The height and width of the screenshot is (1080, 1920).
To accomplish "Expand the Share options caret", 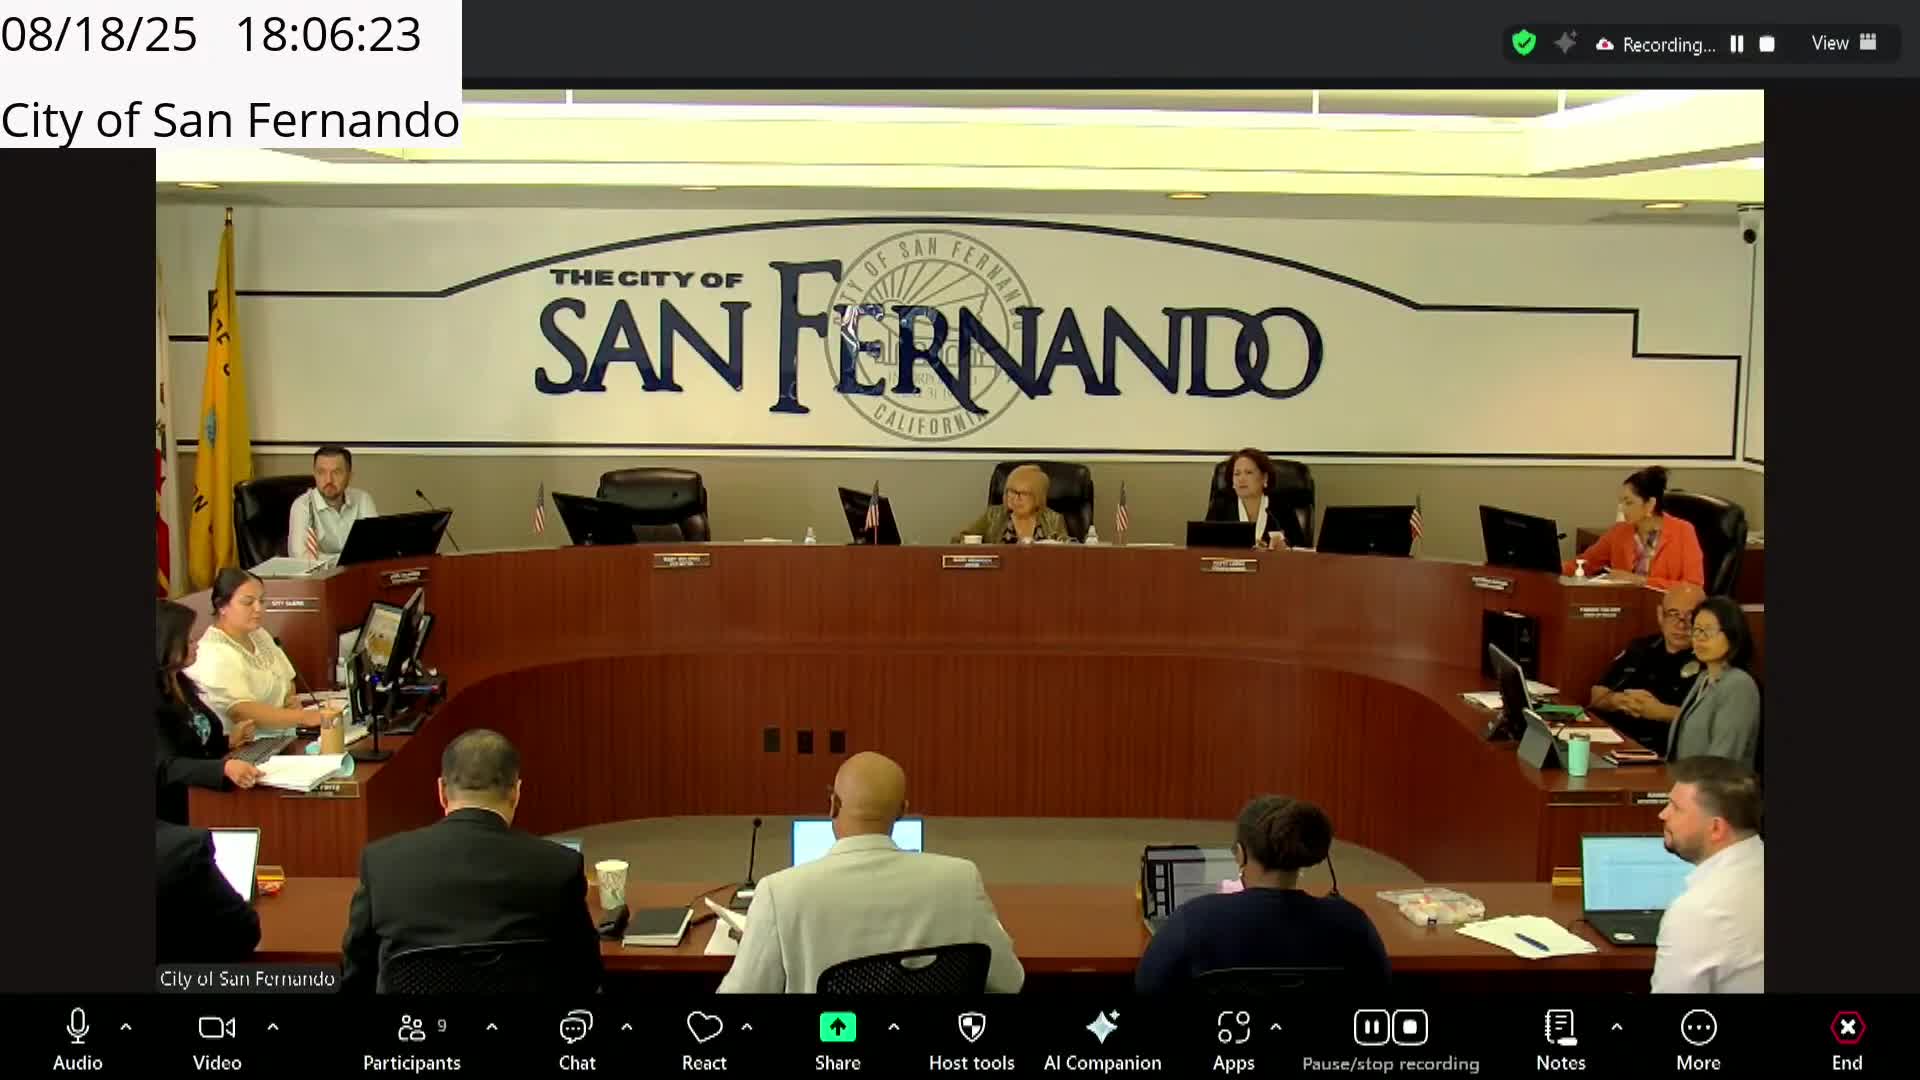I will click(x=894, y=1027).
